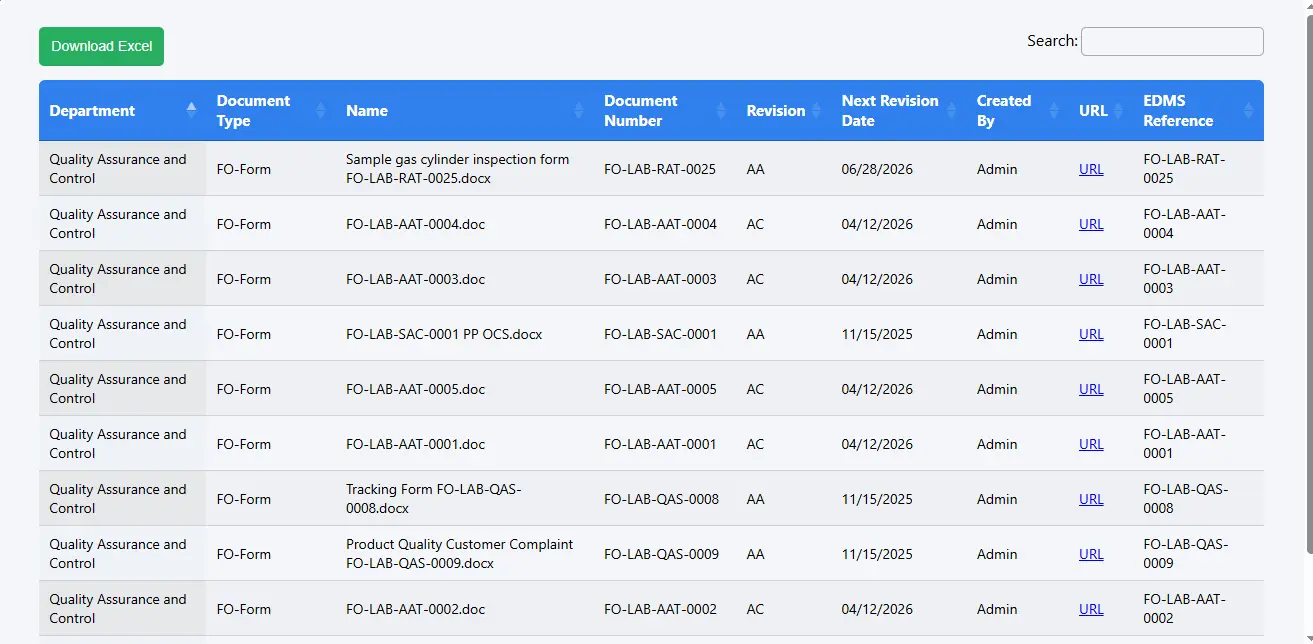Click the Department header label
Viewport: 1313px width, 644px height.
92,111
